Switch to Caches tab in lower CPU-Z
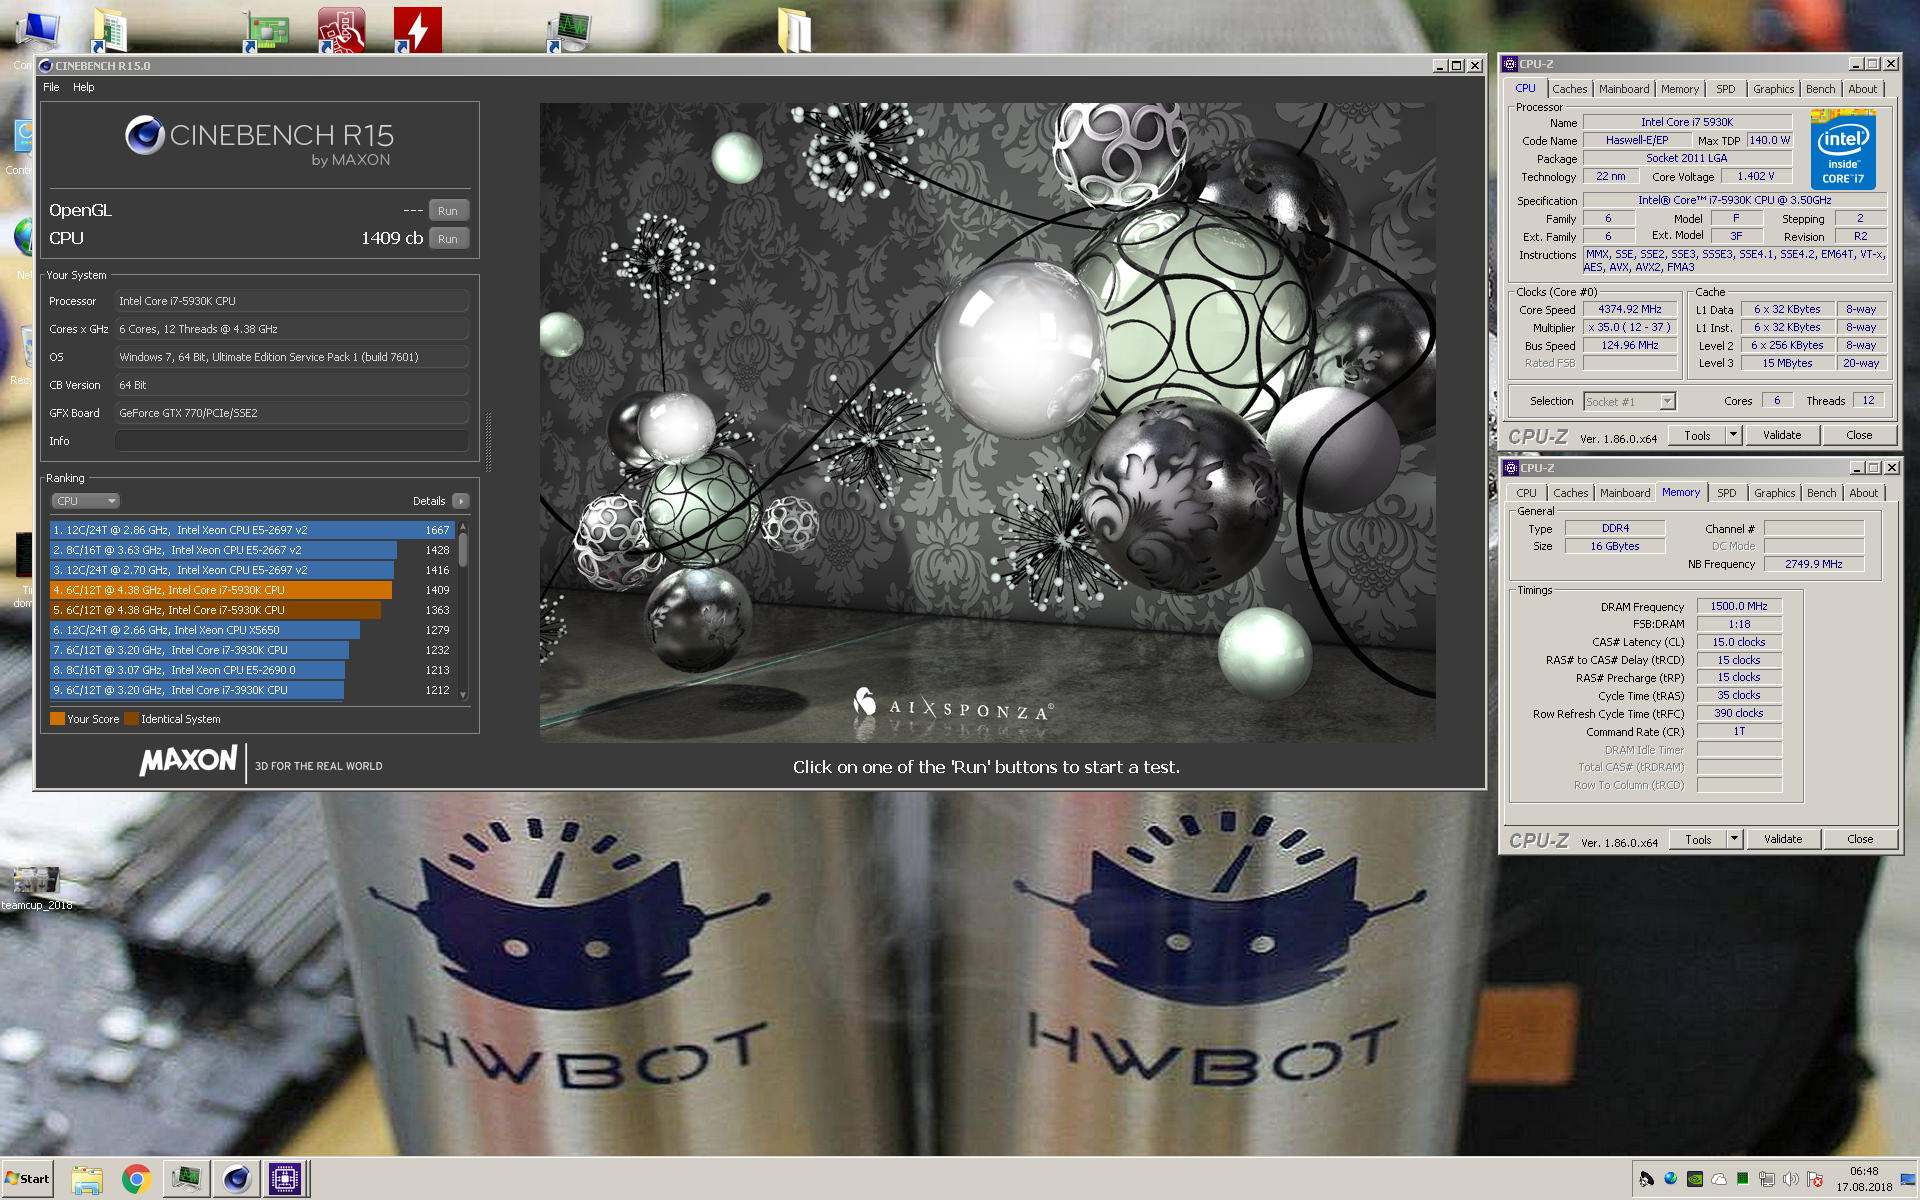The image size is (1920, 1200). click(1570, 493)
